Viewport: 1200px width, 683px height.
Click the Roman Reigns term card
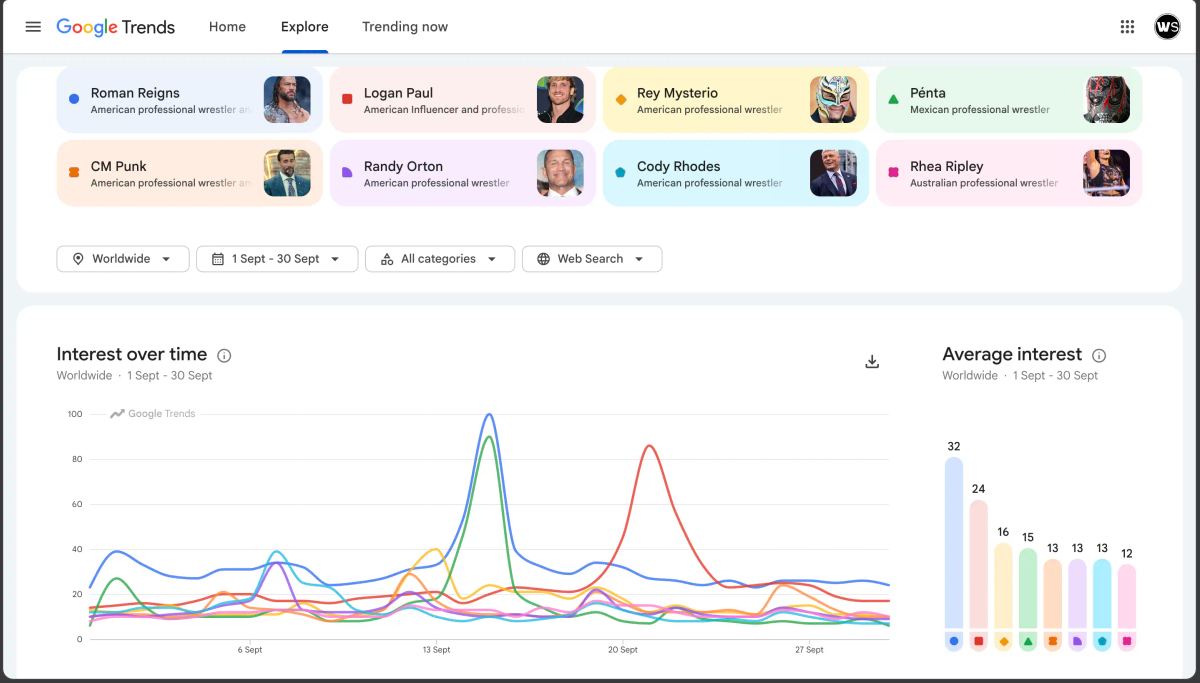190,100
